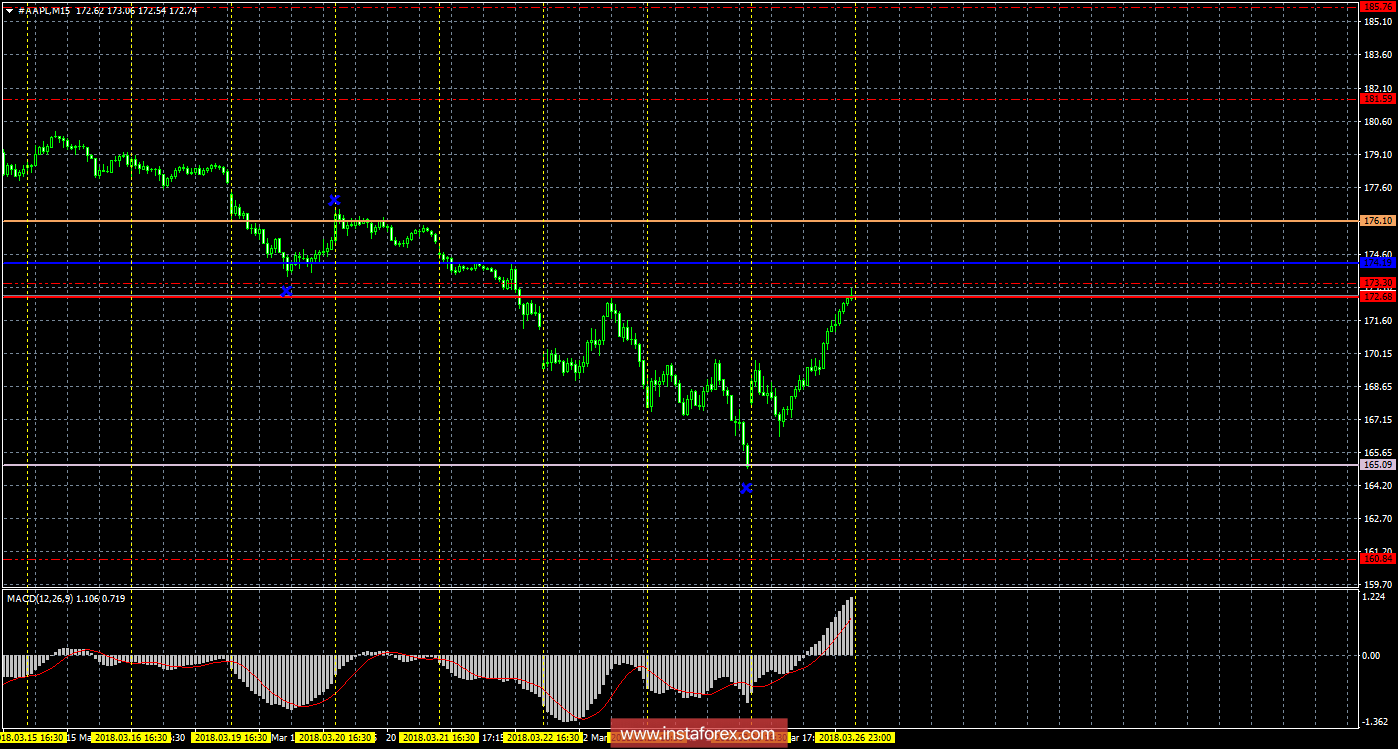This screenshot has width=1398, height=749.
Task: Click the 170.15 price axis label
Action: 1378,353
